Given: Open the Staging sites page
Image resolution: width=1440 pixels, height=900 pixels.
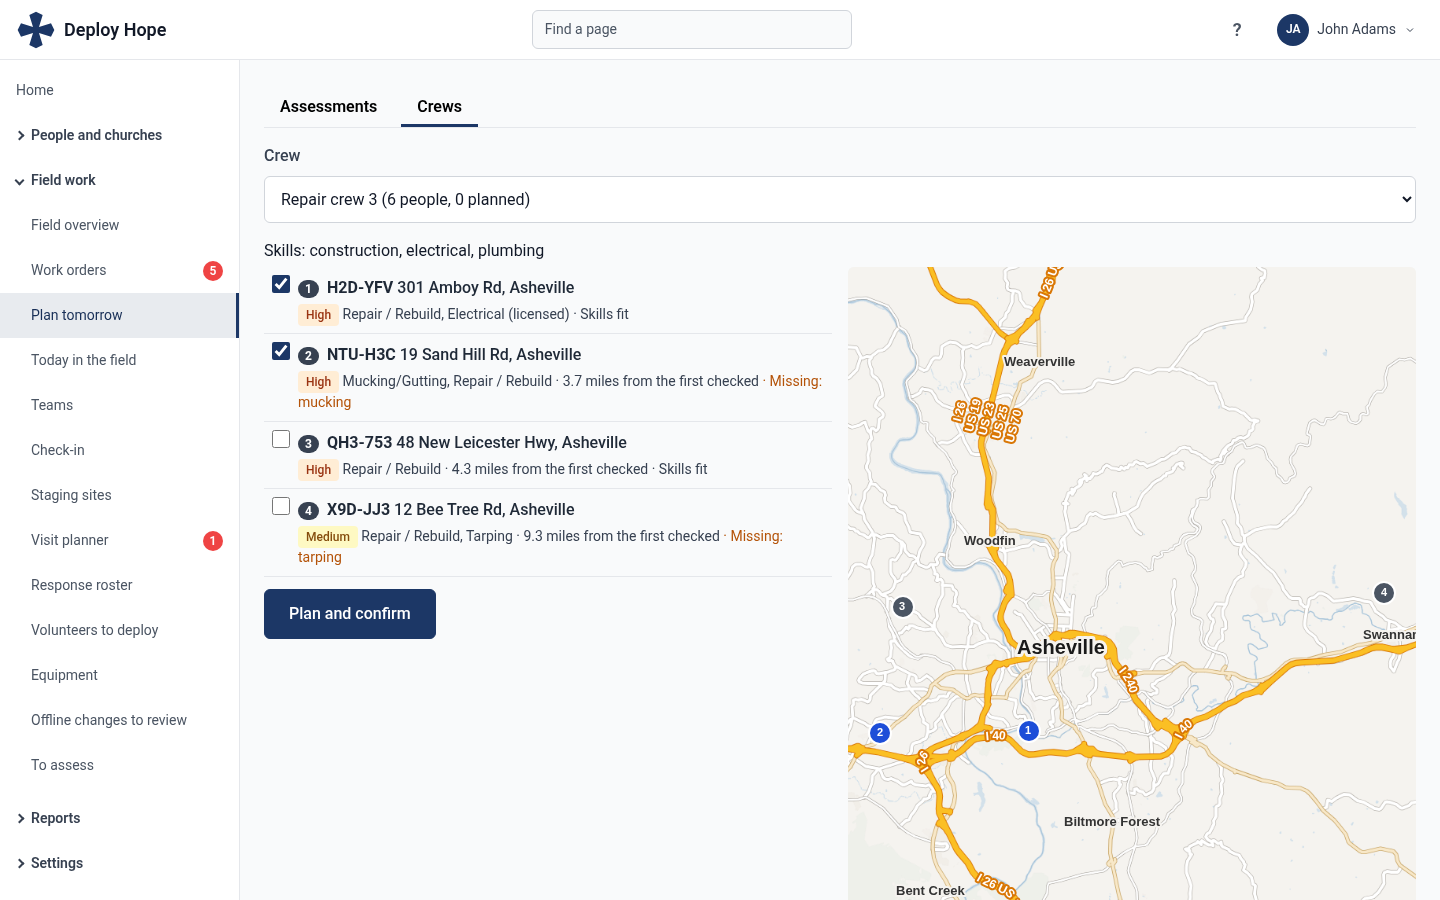Looking at the screenshot, I should pos(120,495).
